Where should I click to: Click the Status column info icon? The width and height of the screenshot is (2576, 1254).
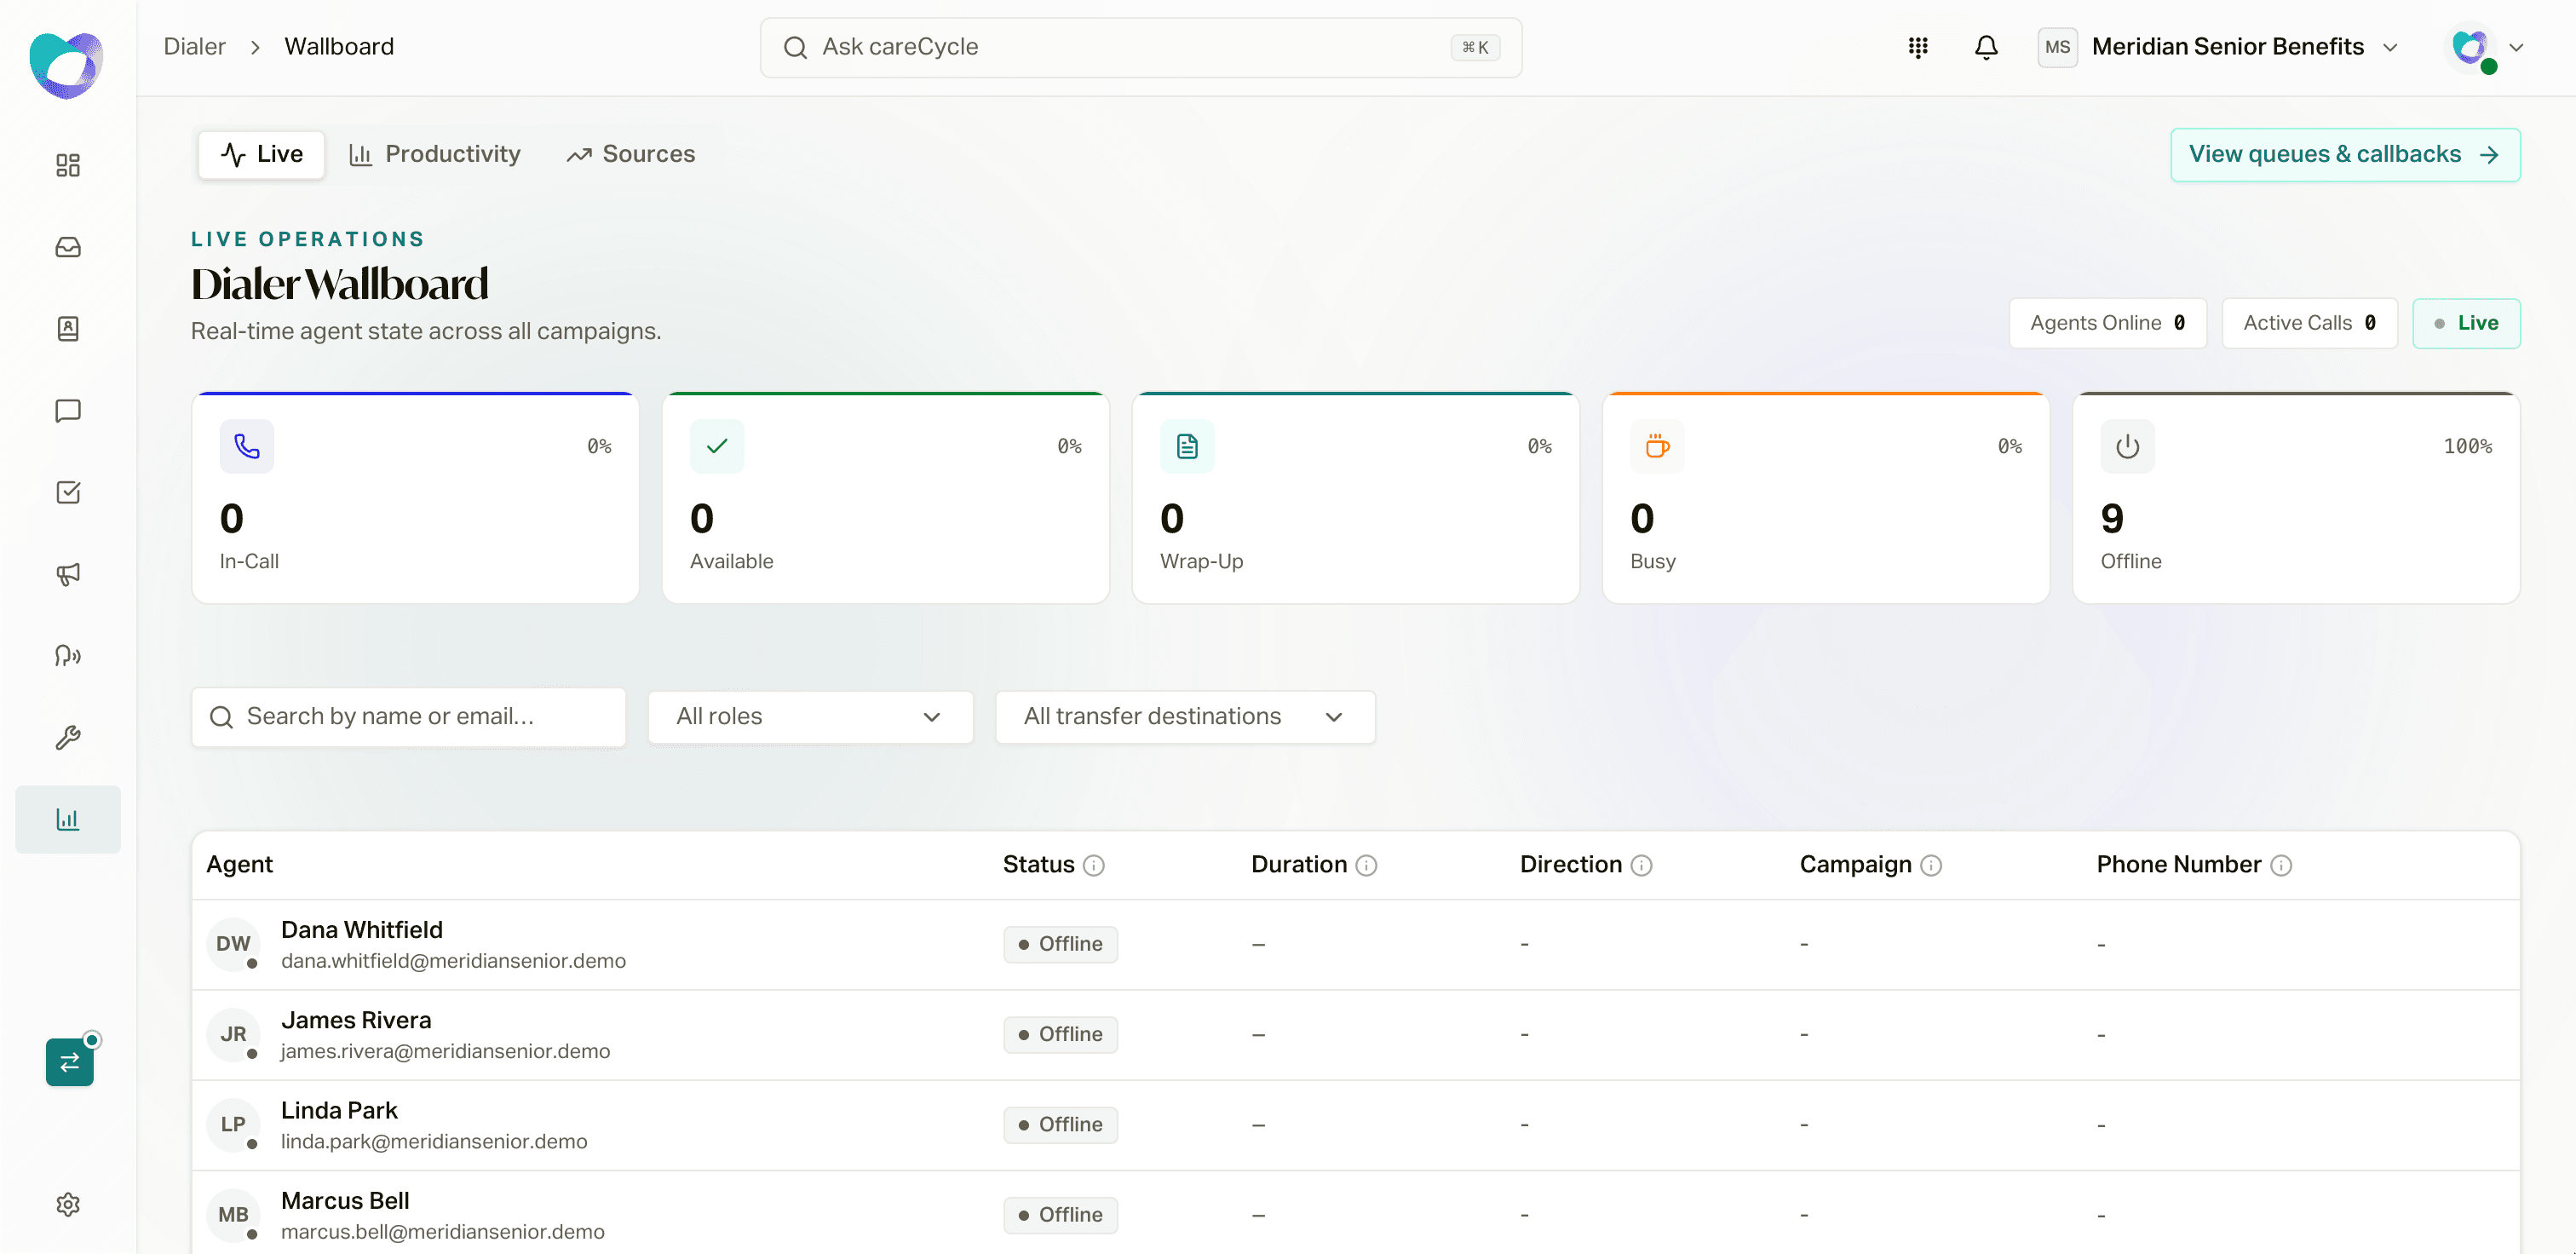point(1094,865)
